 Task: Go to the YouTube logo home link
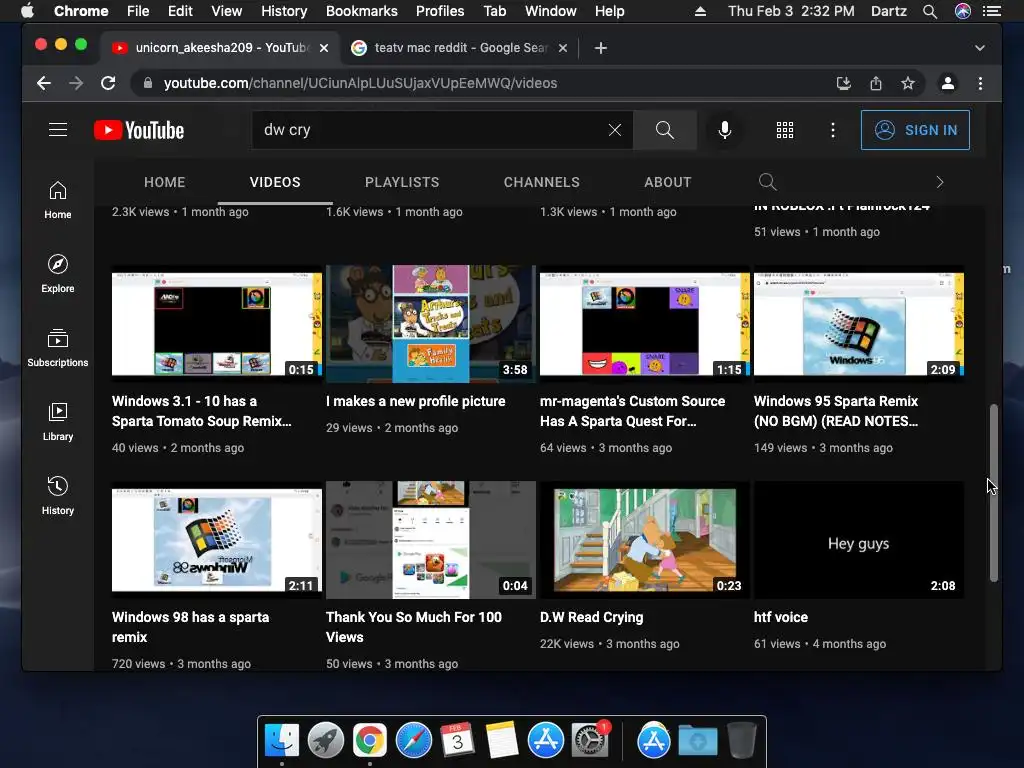138,130
